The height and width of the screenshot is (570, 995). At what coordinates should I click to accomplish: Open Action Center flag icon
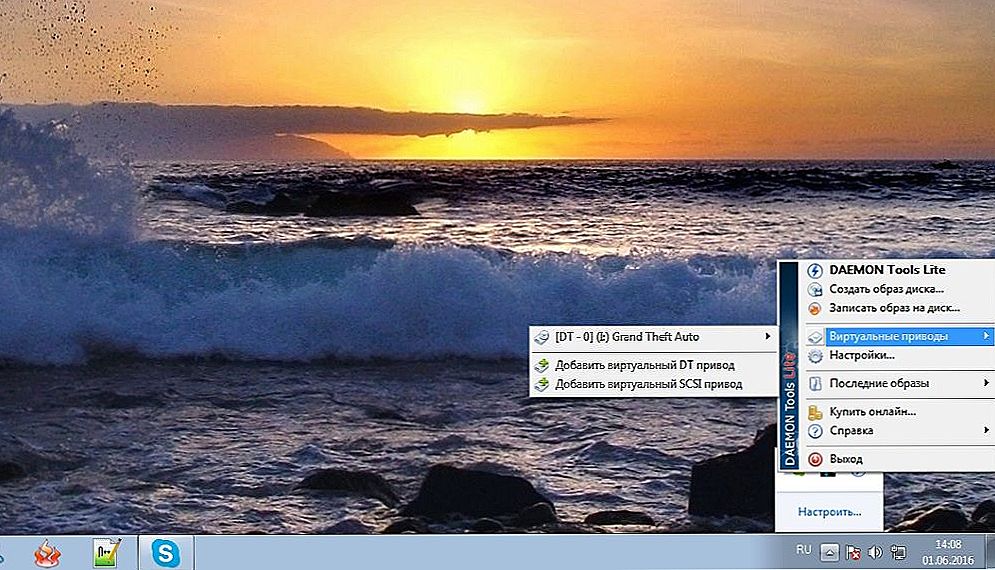(x=853, y=552)
